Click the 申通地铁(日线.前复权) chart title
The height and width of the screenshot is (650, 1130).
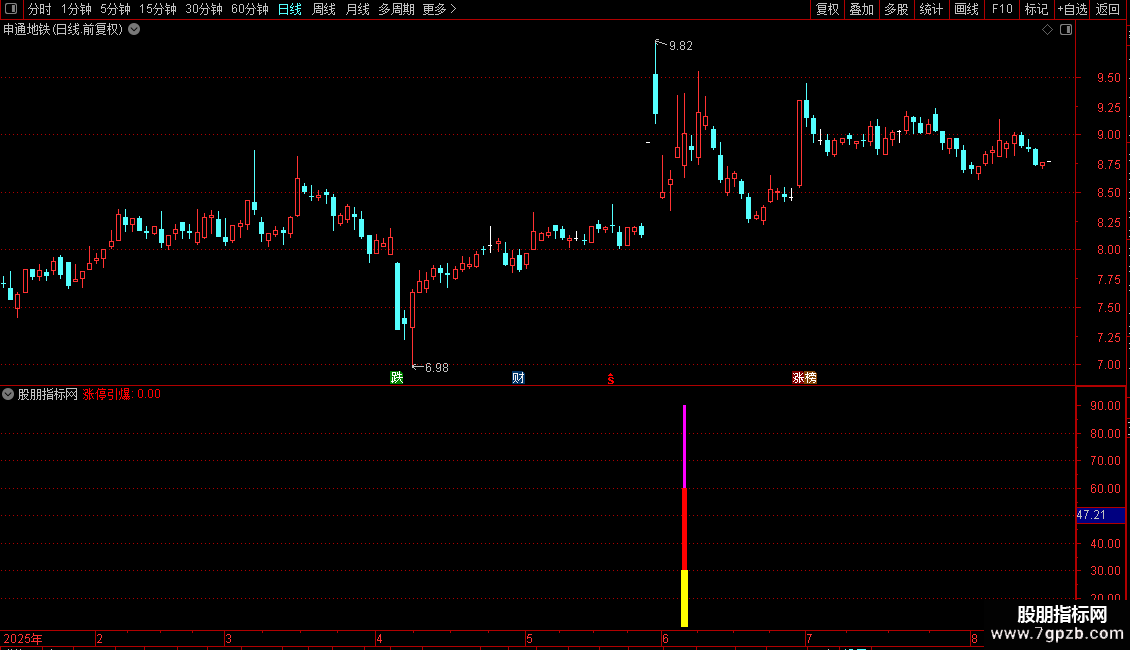tap(63, 30)
